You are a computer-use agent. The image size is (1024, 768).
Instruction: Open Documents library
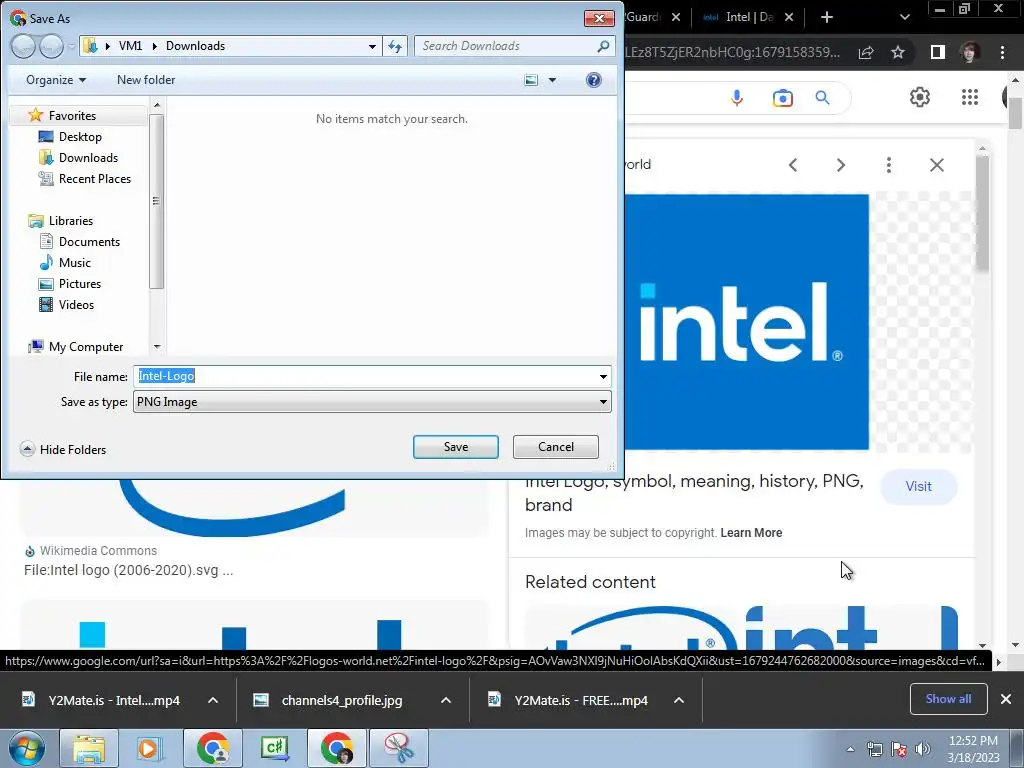pyautogui.click(x=89, y=242)
